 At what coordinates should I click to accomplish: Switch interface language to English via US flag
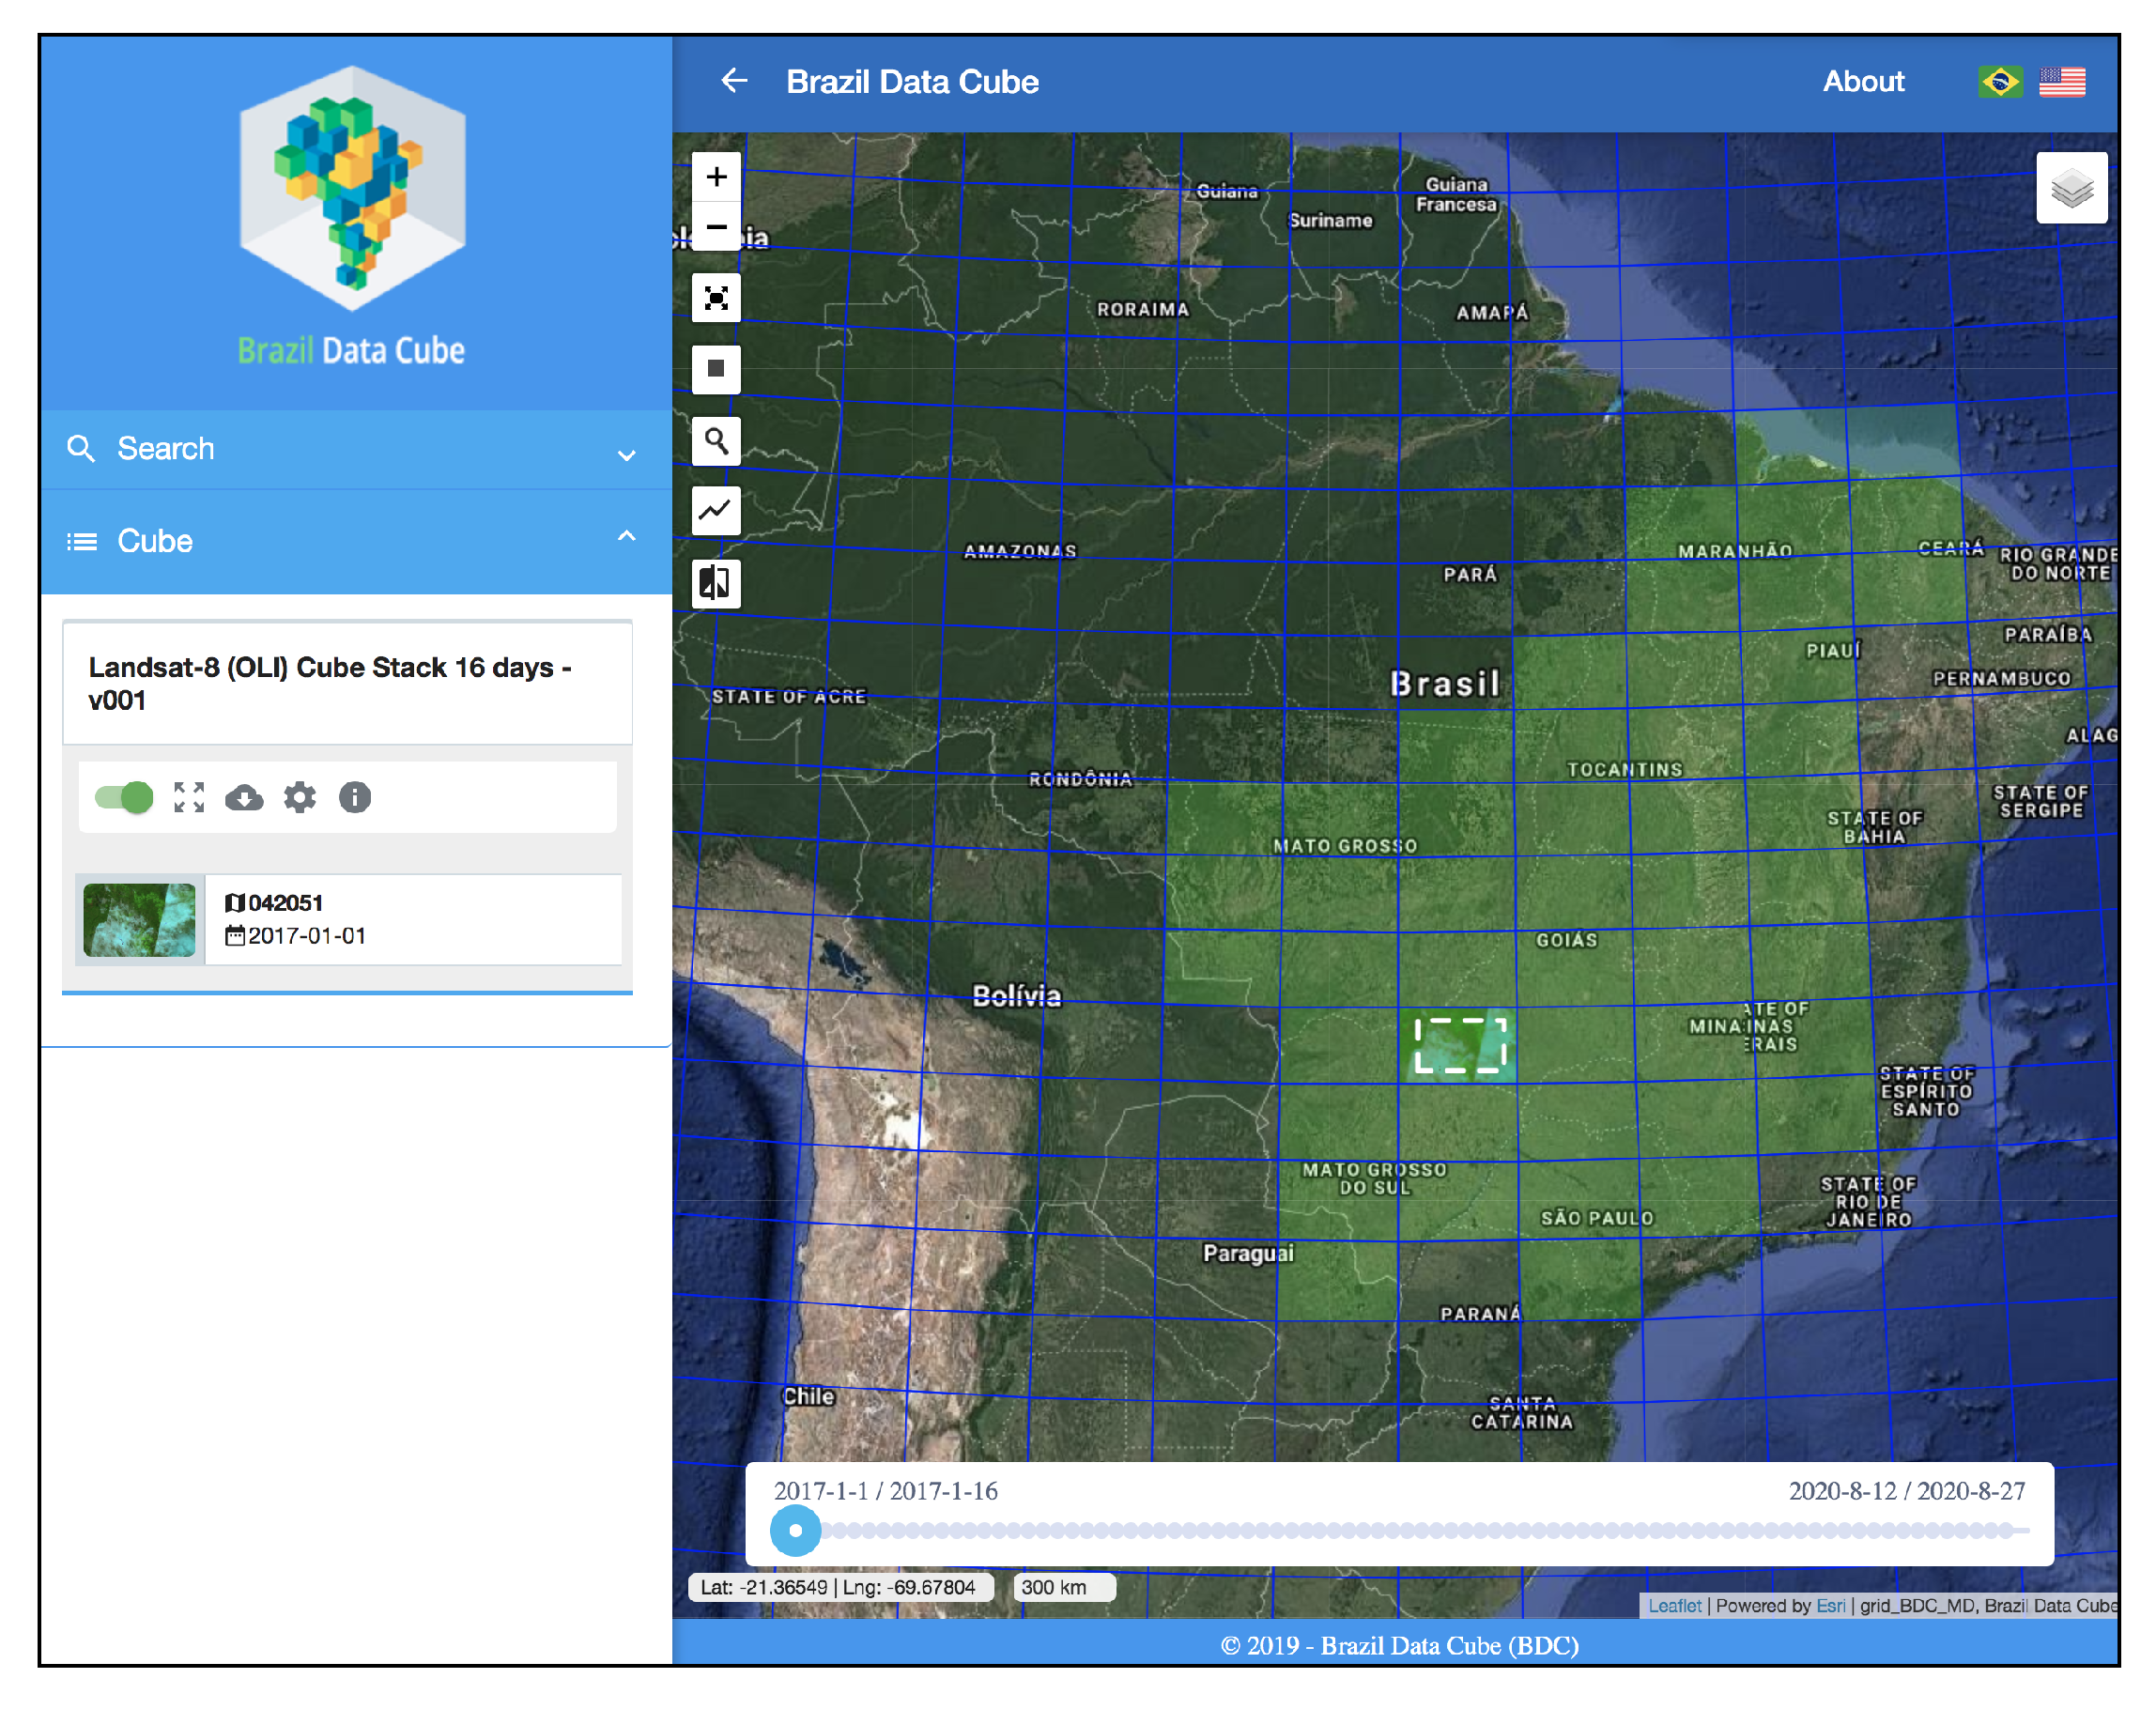(2062, 82)
